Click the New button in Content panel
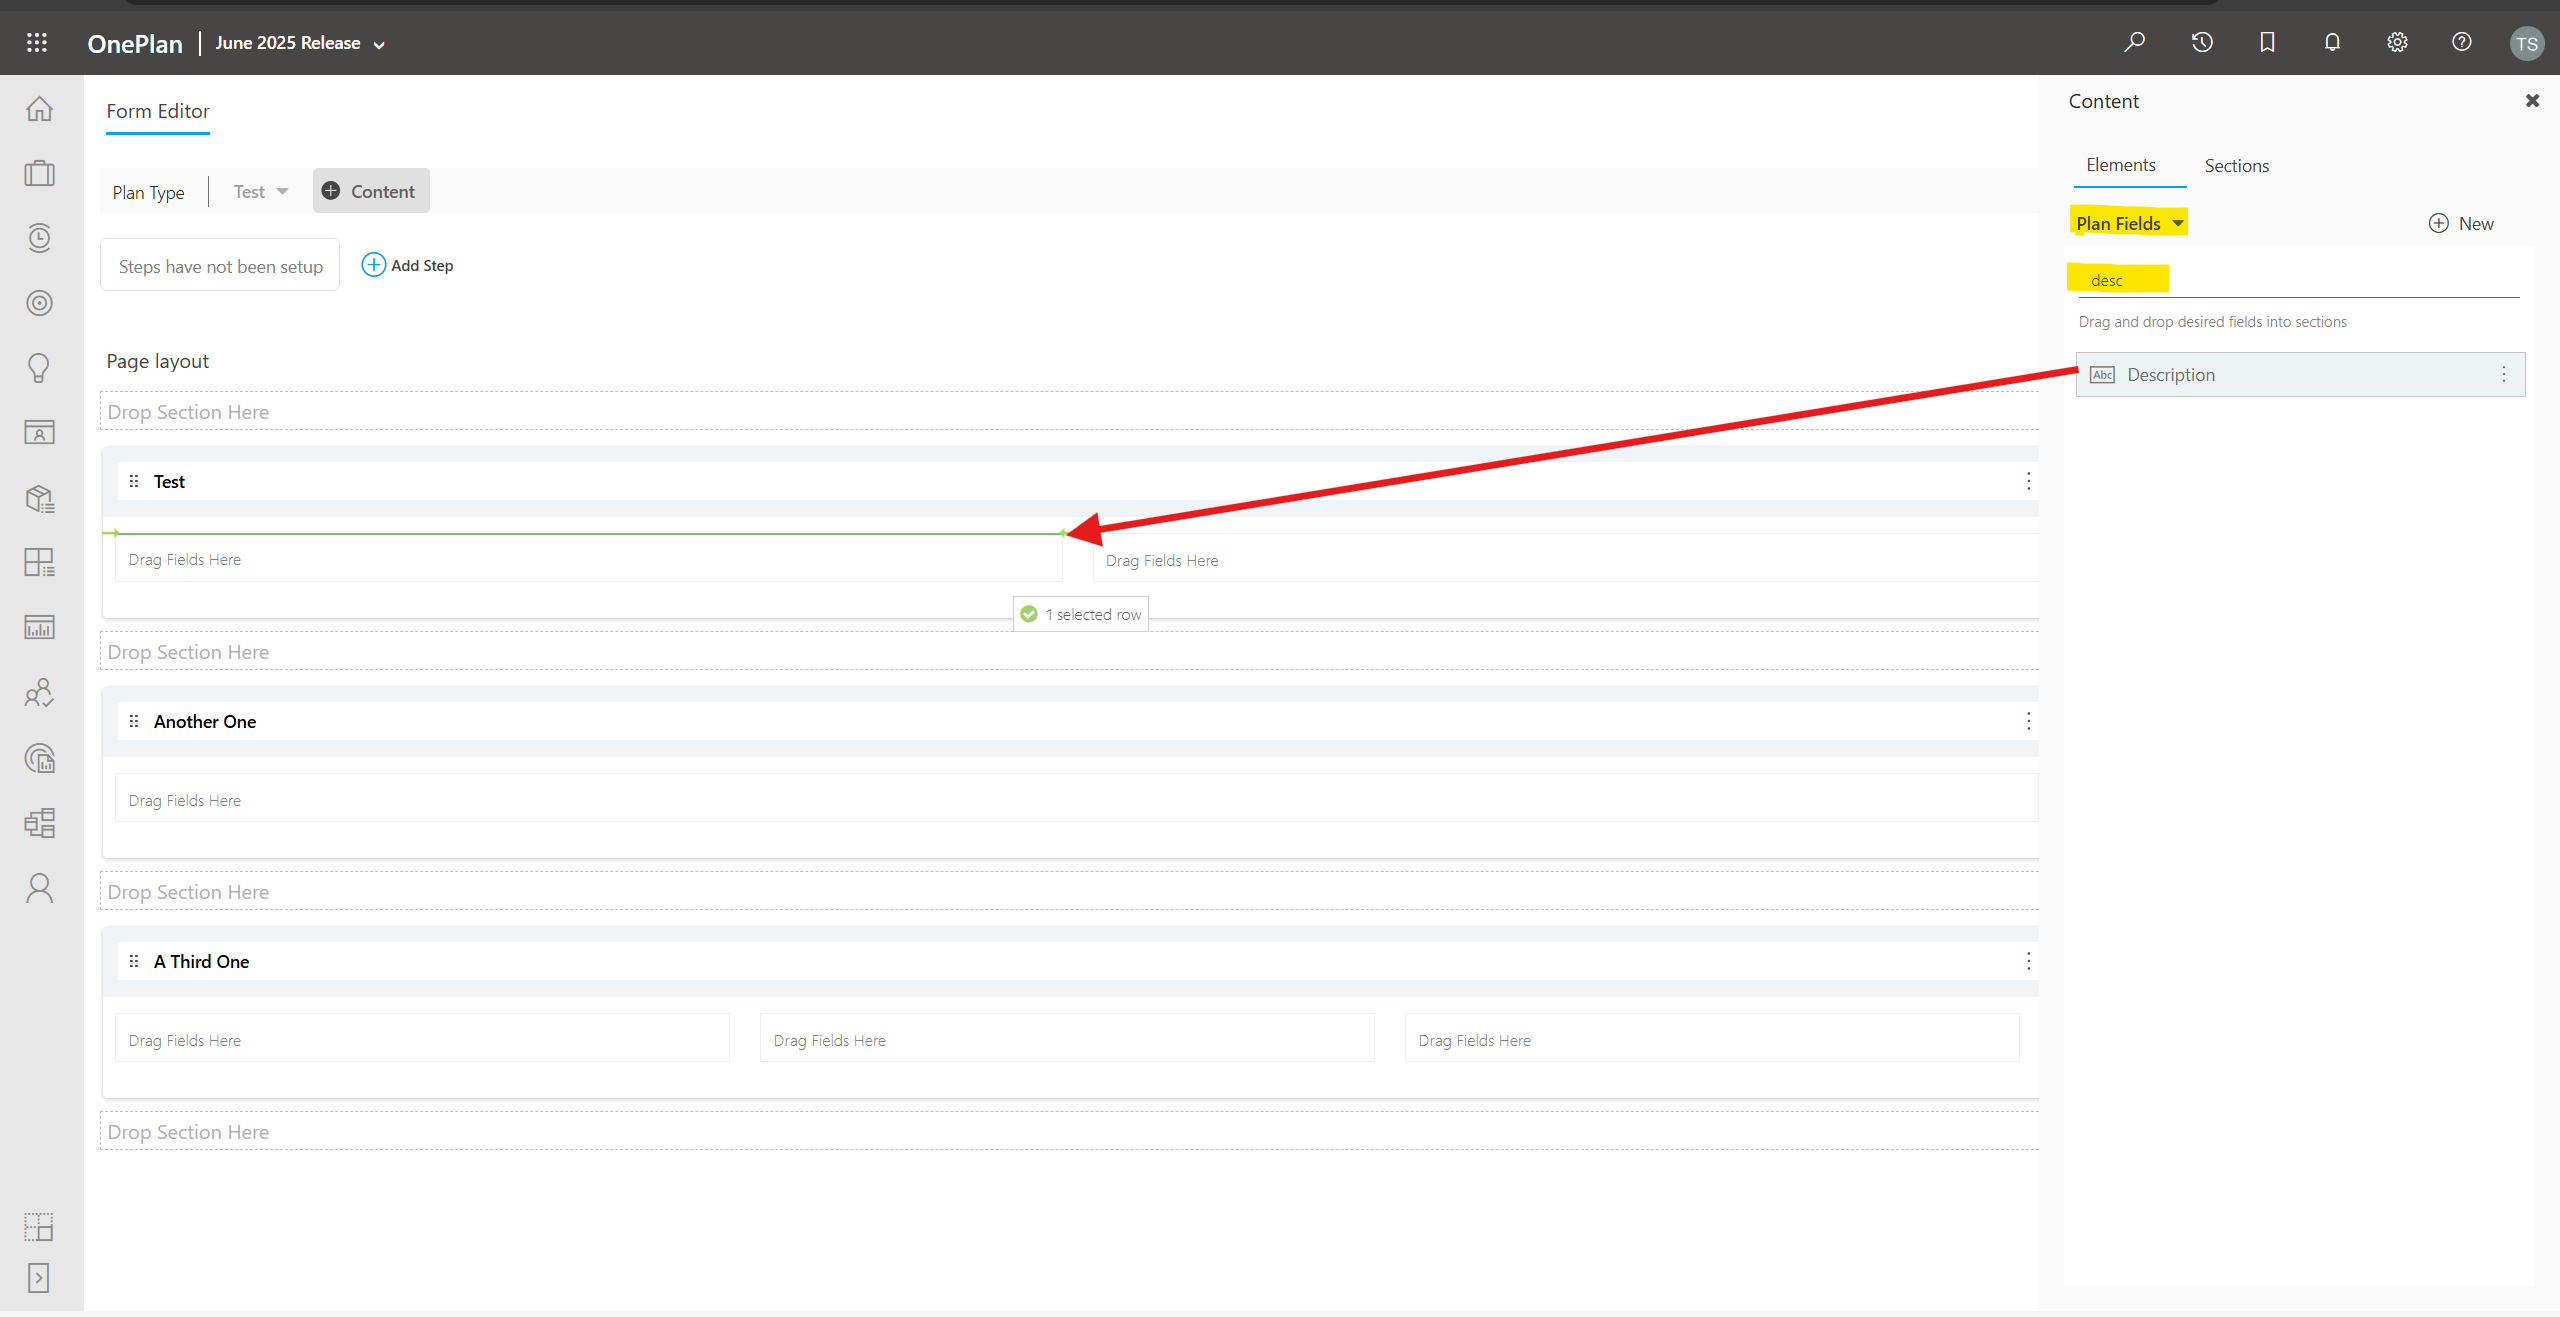Screen dimensions: 2560x1317 [2461, 223]
